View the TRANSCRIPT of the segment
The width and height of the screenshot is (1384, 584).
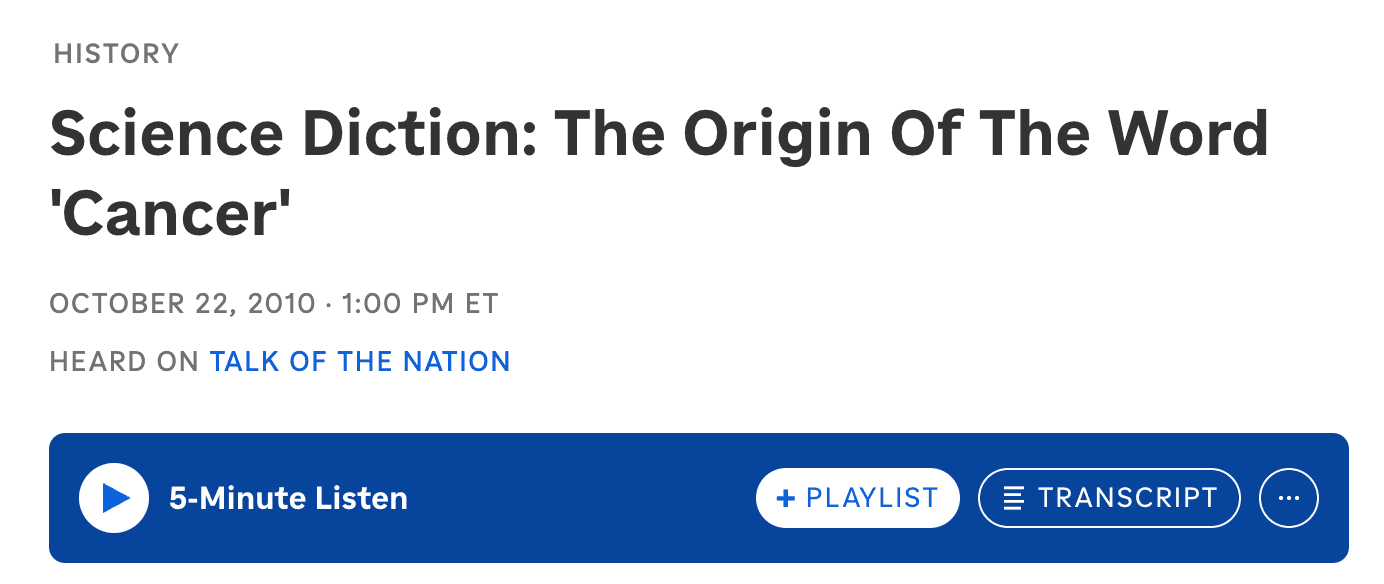1109,498
